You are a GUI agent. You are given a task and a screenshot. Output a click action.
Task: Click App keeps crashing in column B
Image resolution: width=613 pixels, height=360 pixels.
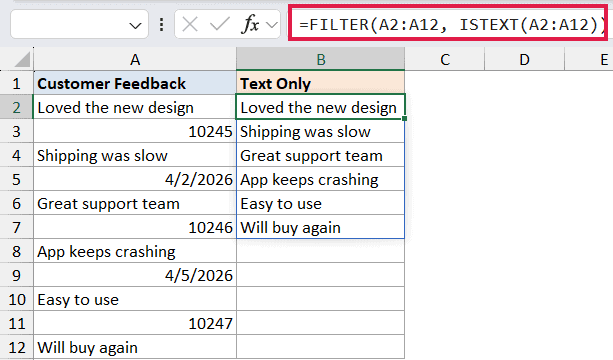point(321,179)
